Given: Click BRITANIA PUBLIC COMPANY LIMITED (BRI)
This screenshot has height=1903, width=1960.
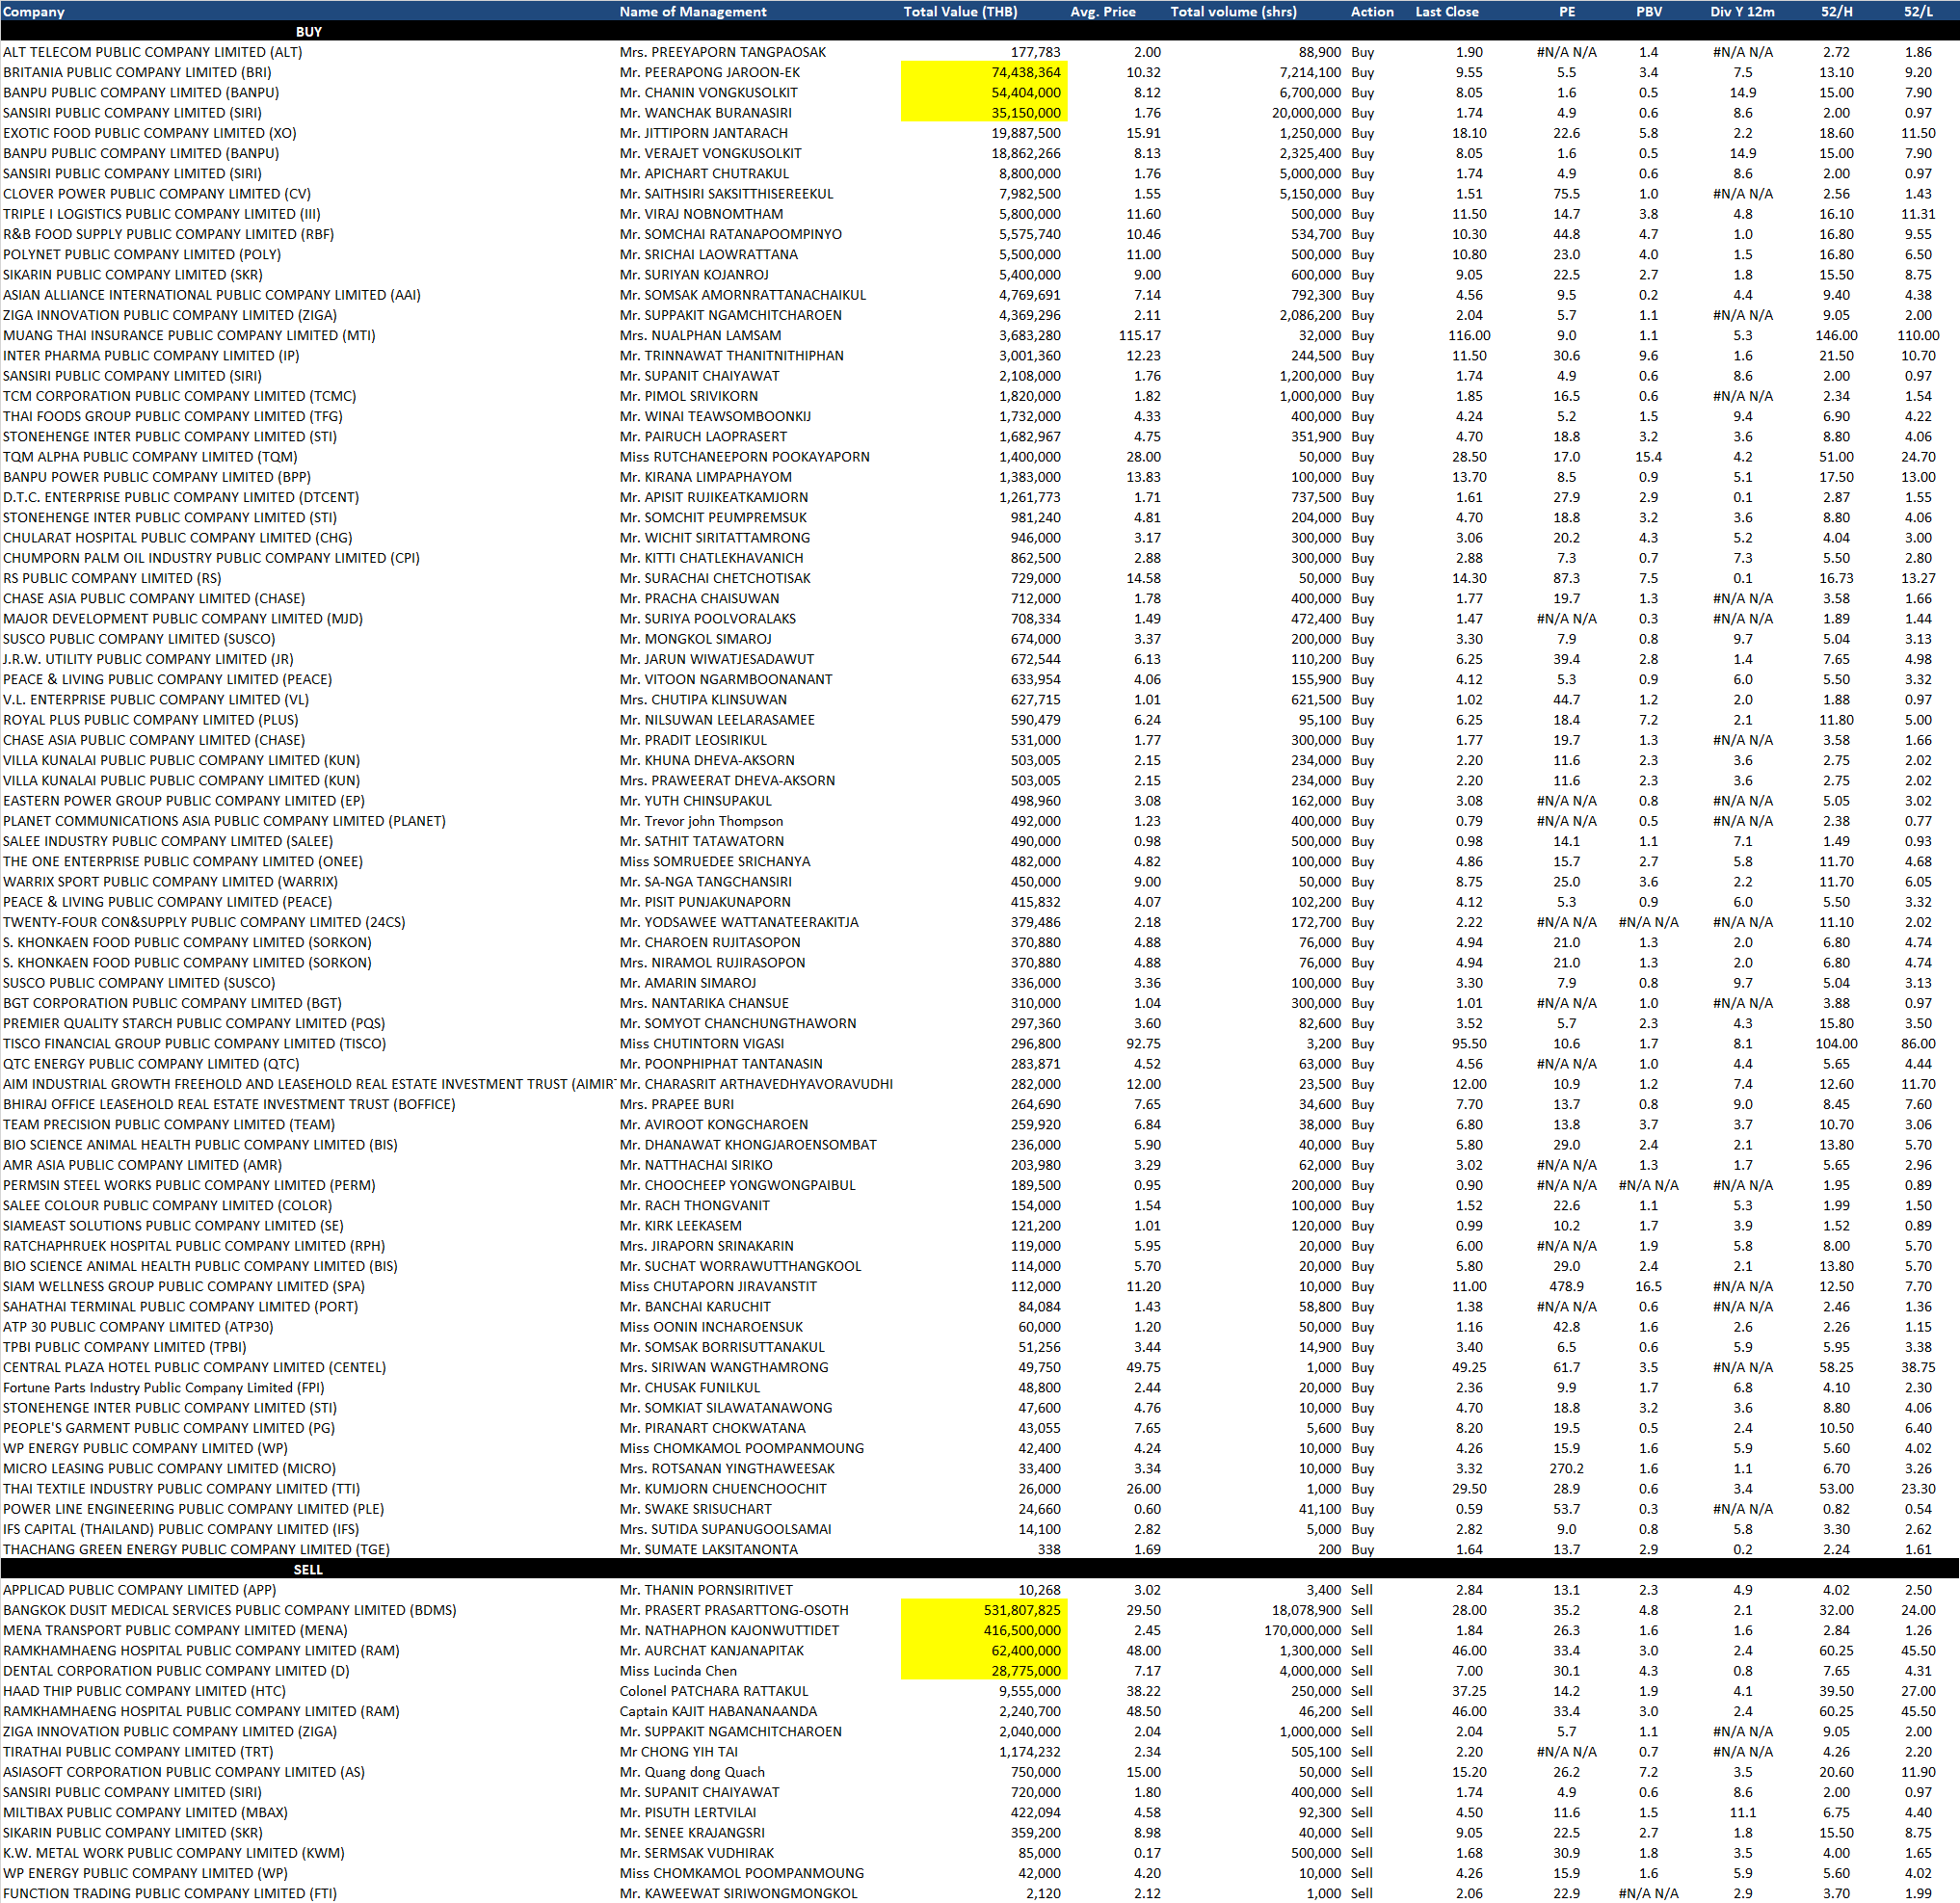Looking at the screenshot, I should tap(137, 72).
